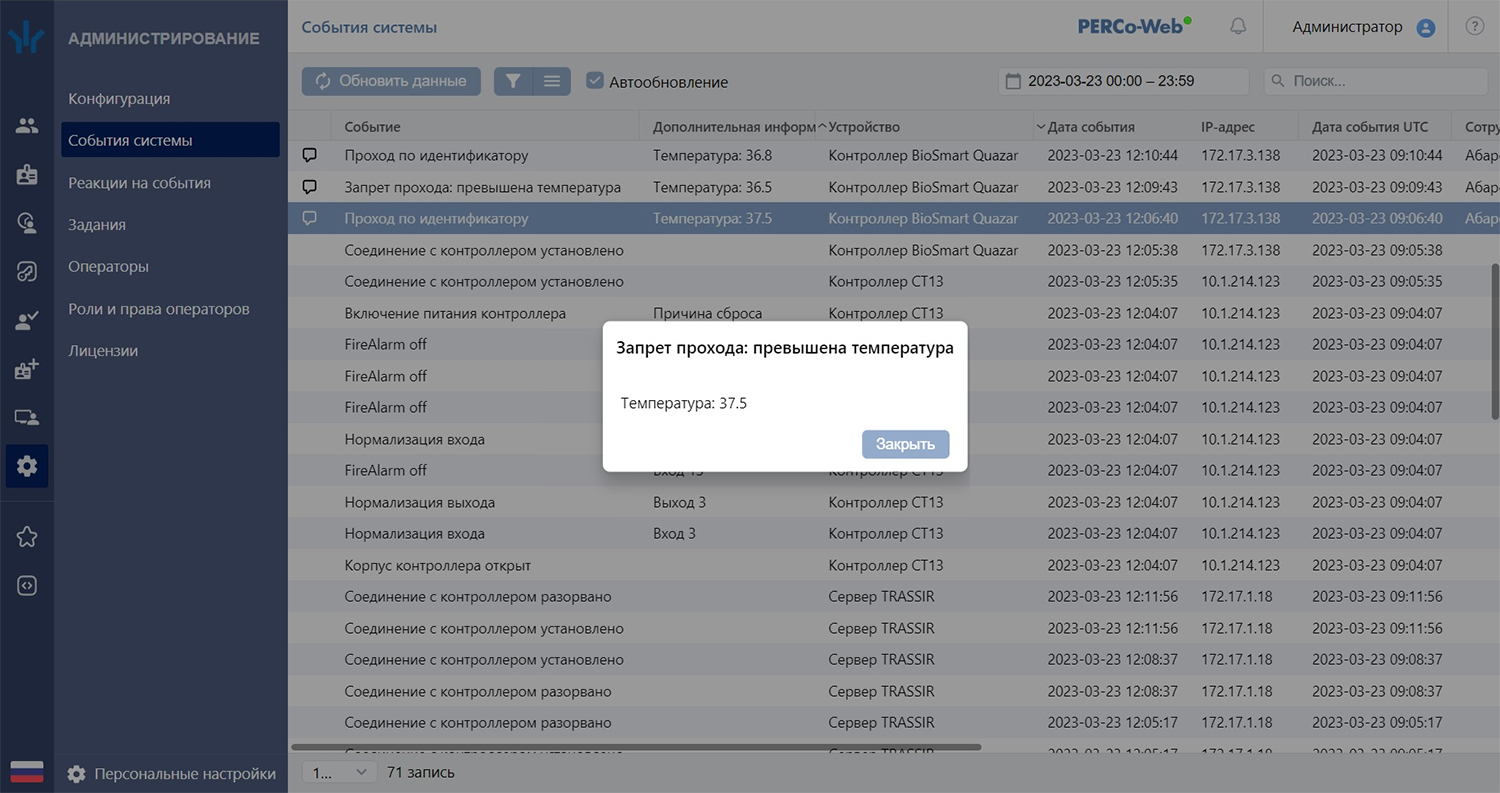Click the notification bell icon

pyautogui.click(x=1238, y=27)
